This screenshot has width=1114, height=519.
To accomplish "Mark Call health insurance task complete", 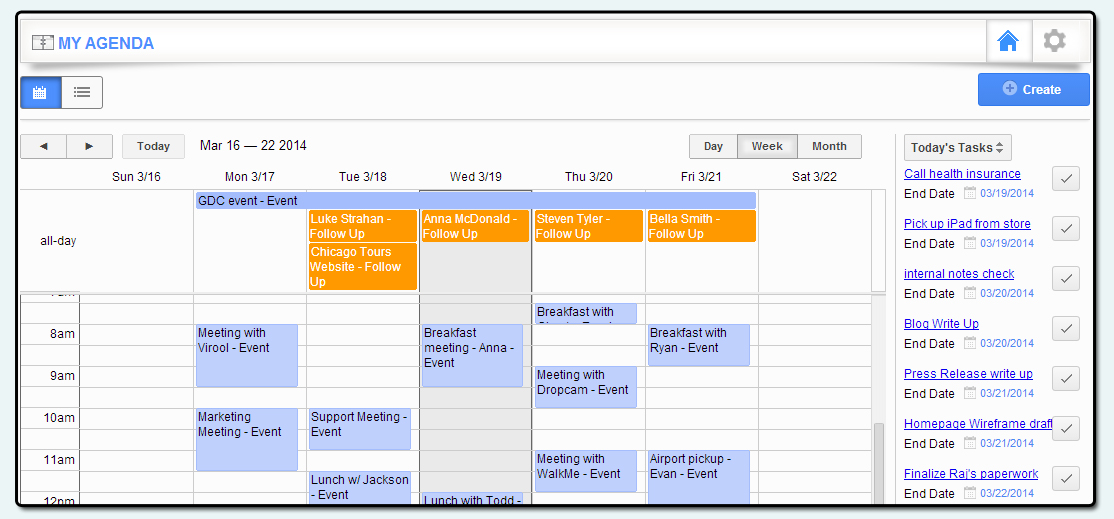I will pos(1066,179).
